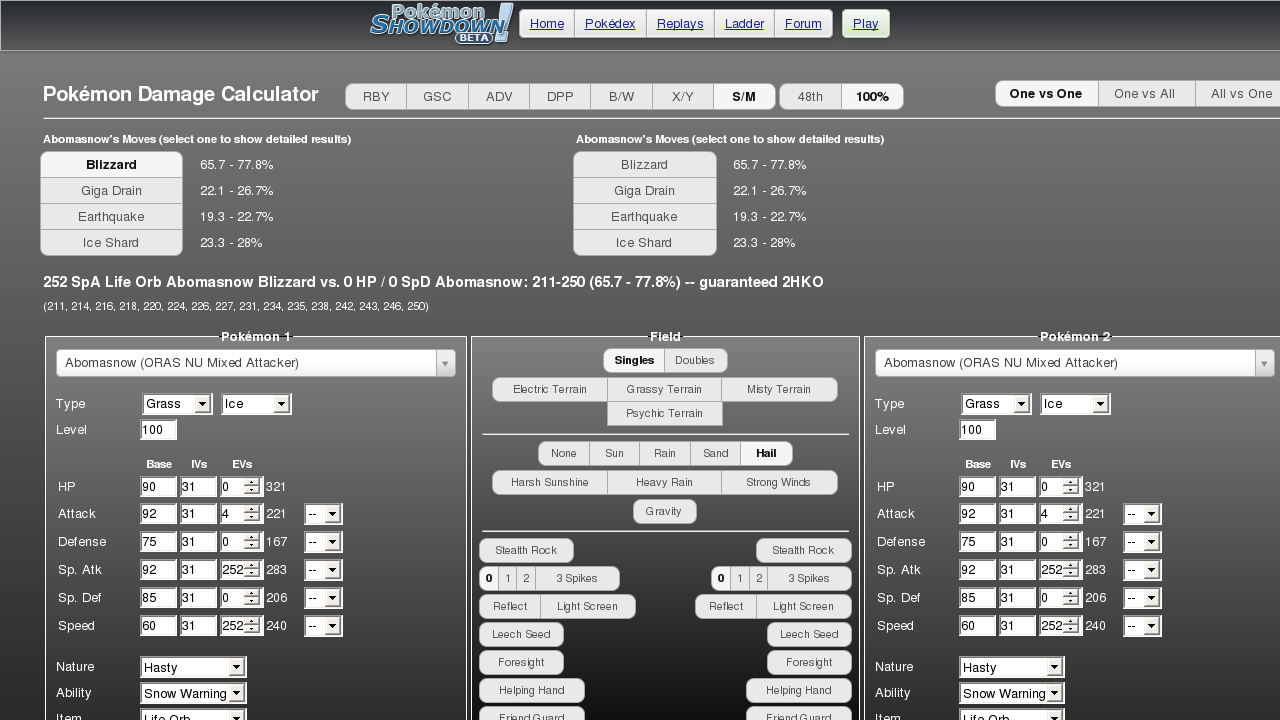Open the Pokémon 2 set selector dropdown
This screenshot has width=1280, height=720.
tap(1075, 363)
